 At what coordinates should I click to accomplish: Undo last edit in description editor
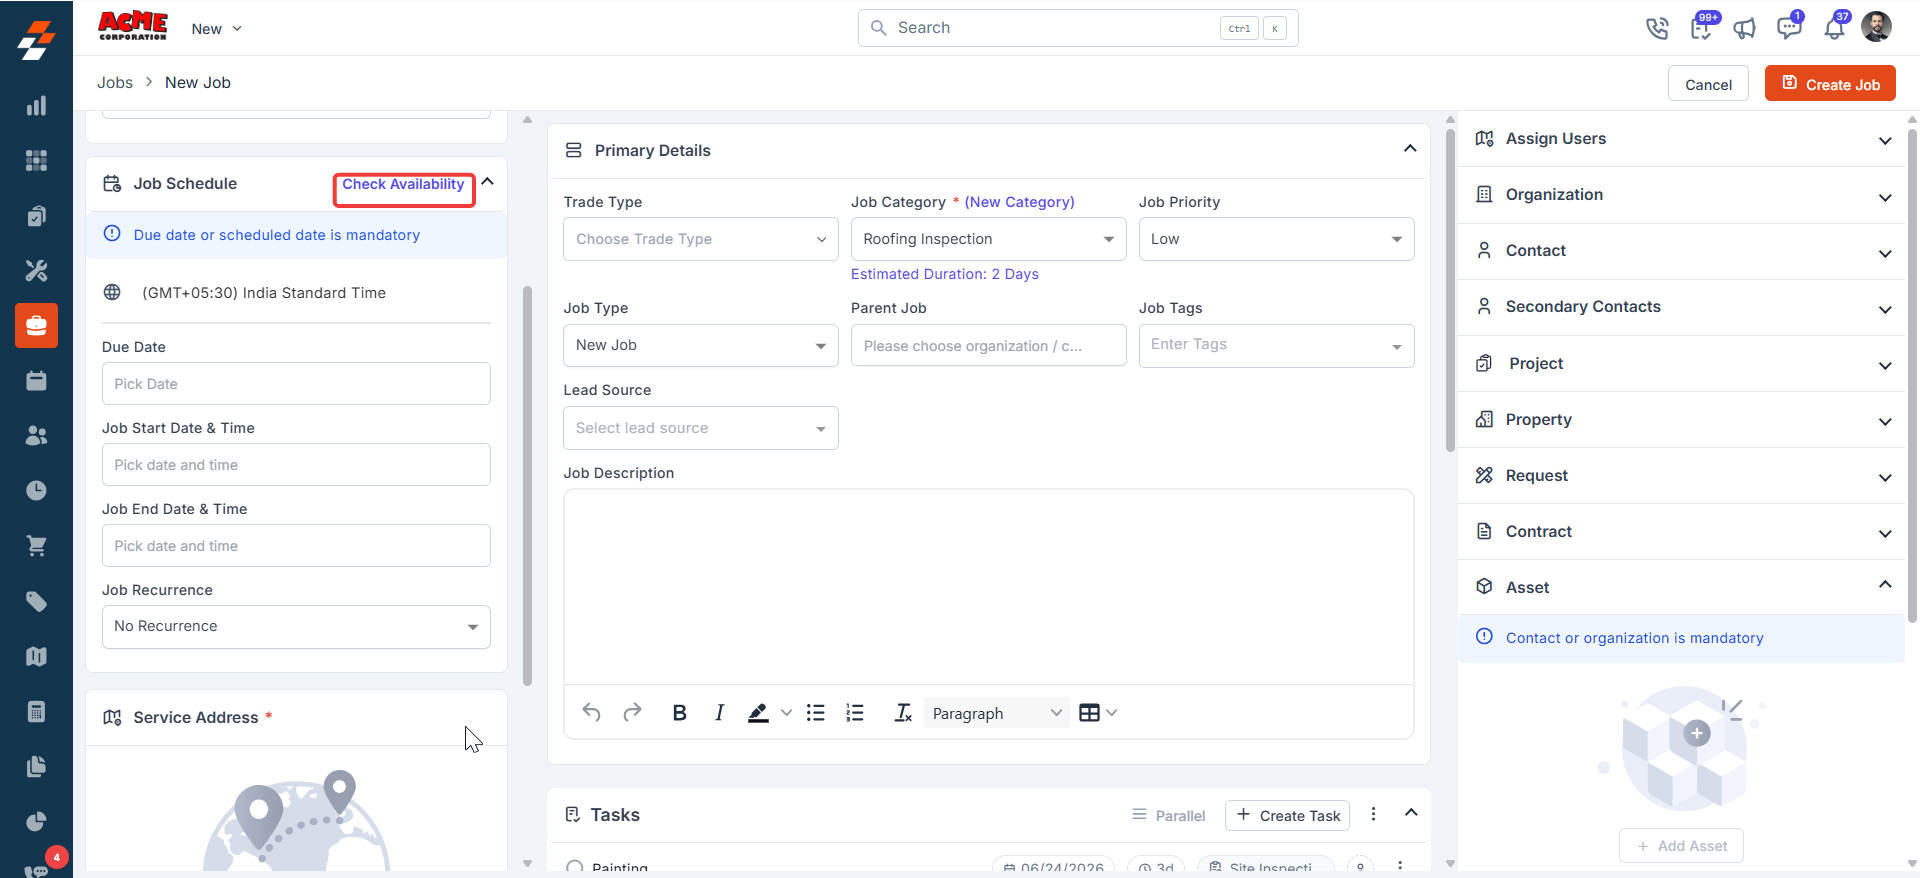click(592, 713)
